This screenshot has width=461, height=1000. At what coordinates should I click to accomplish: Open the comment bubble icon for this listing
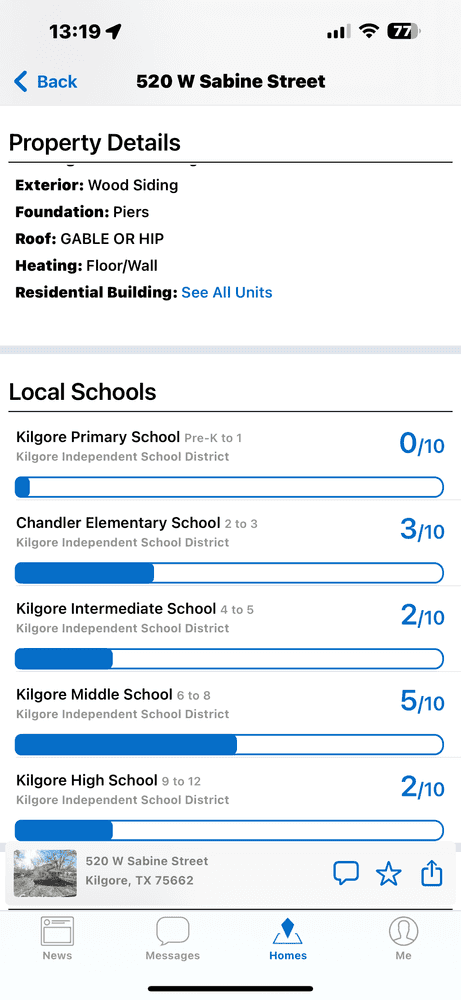tap(346, 873)
